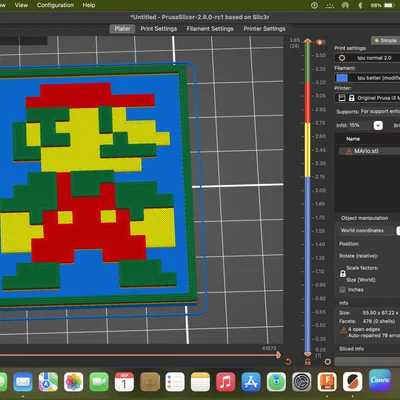This screenshot has height=400, width=400.
Task: Open the View menu
Action: 21,5
